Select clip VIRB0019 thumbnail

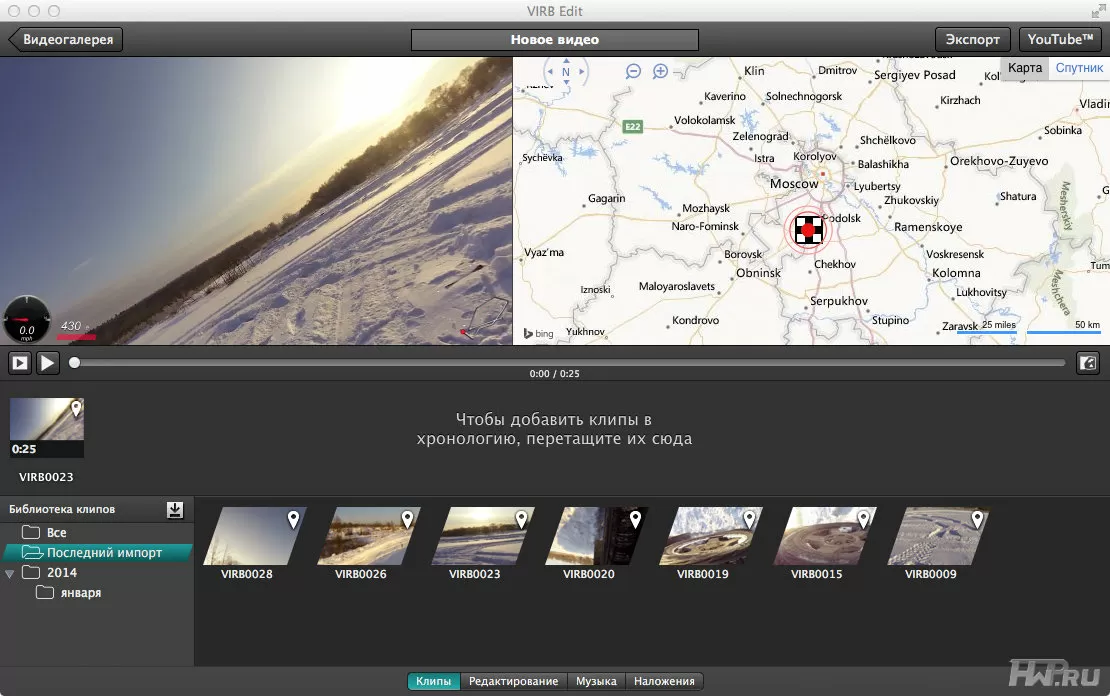click(711, 535)
